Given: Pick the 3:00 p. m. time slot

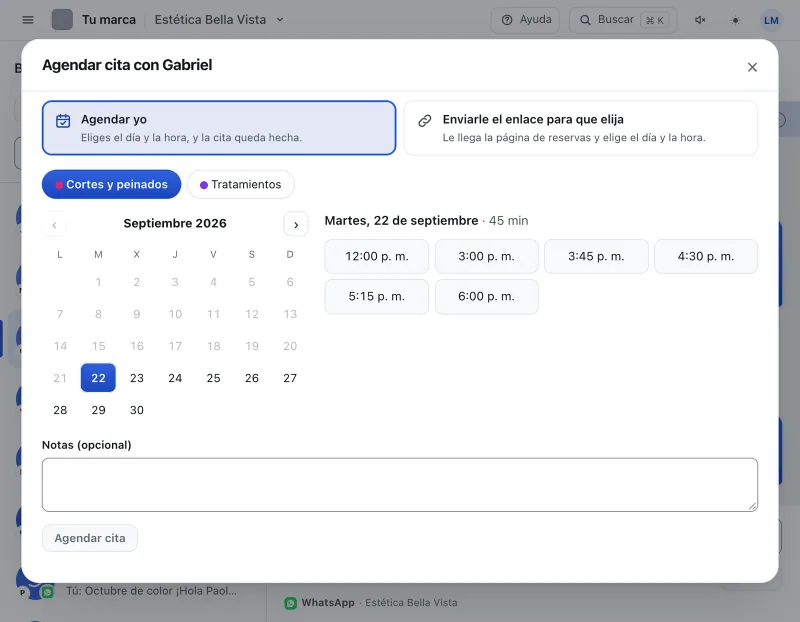Looking at the screenshot, I should point(486,256).
